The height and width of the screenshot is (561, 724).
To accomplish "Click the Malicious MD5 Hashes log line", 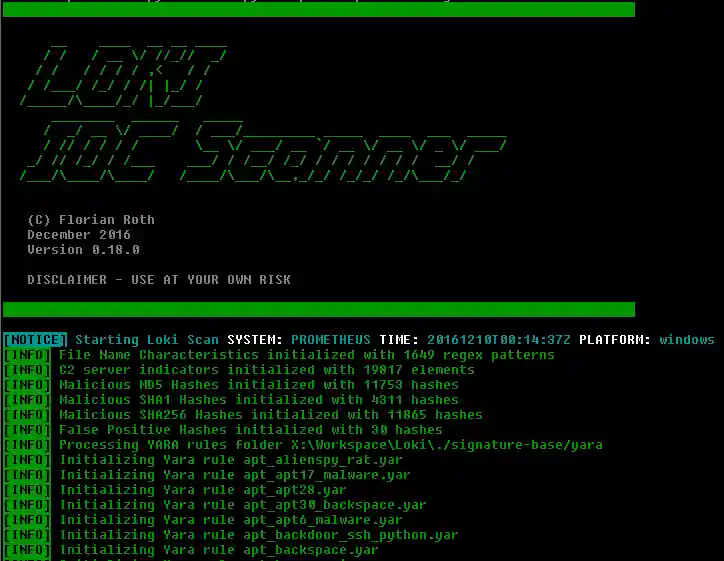I will click(259, 385).
